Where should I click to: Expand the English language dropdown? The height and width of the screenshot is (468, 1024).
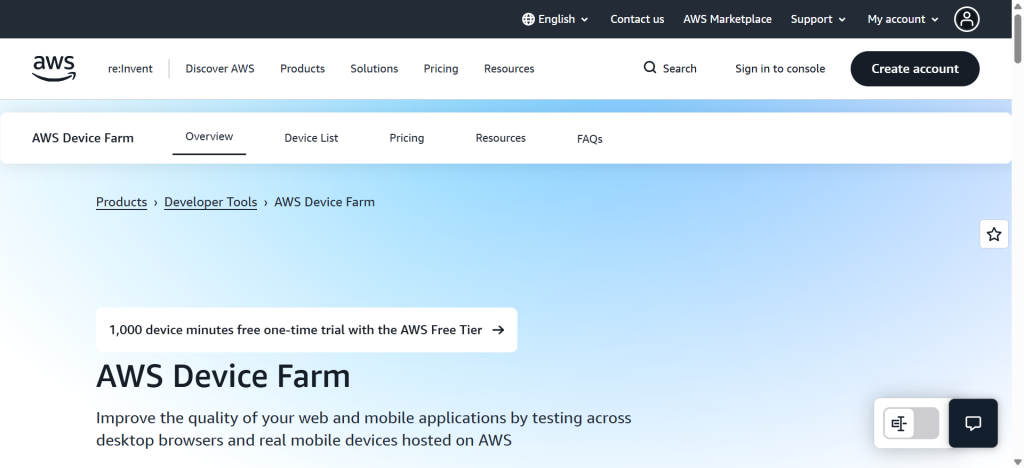(556, 19)
